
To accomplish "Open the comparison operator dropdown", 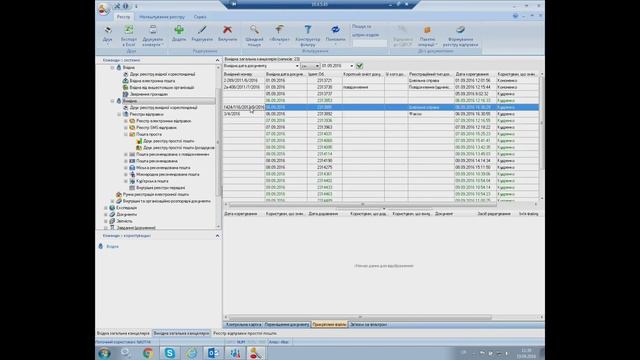I will point(317,66).
